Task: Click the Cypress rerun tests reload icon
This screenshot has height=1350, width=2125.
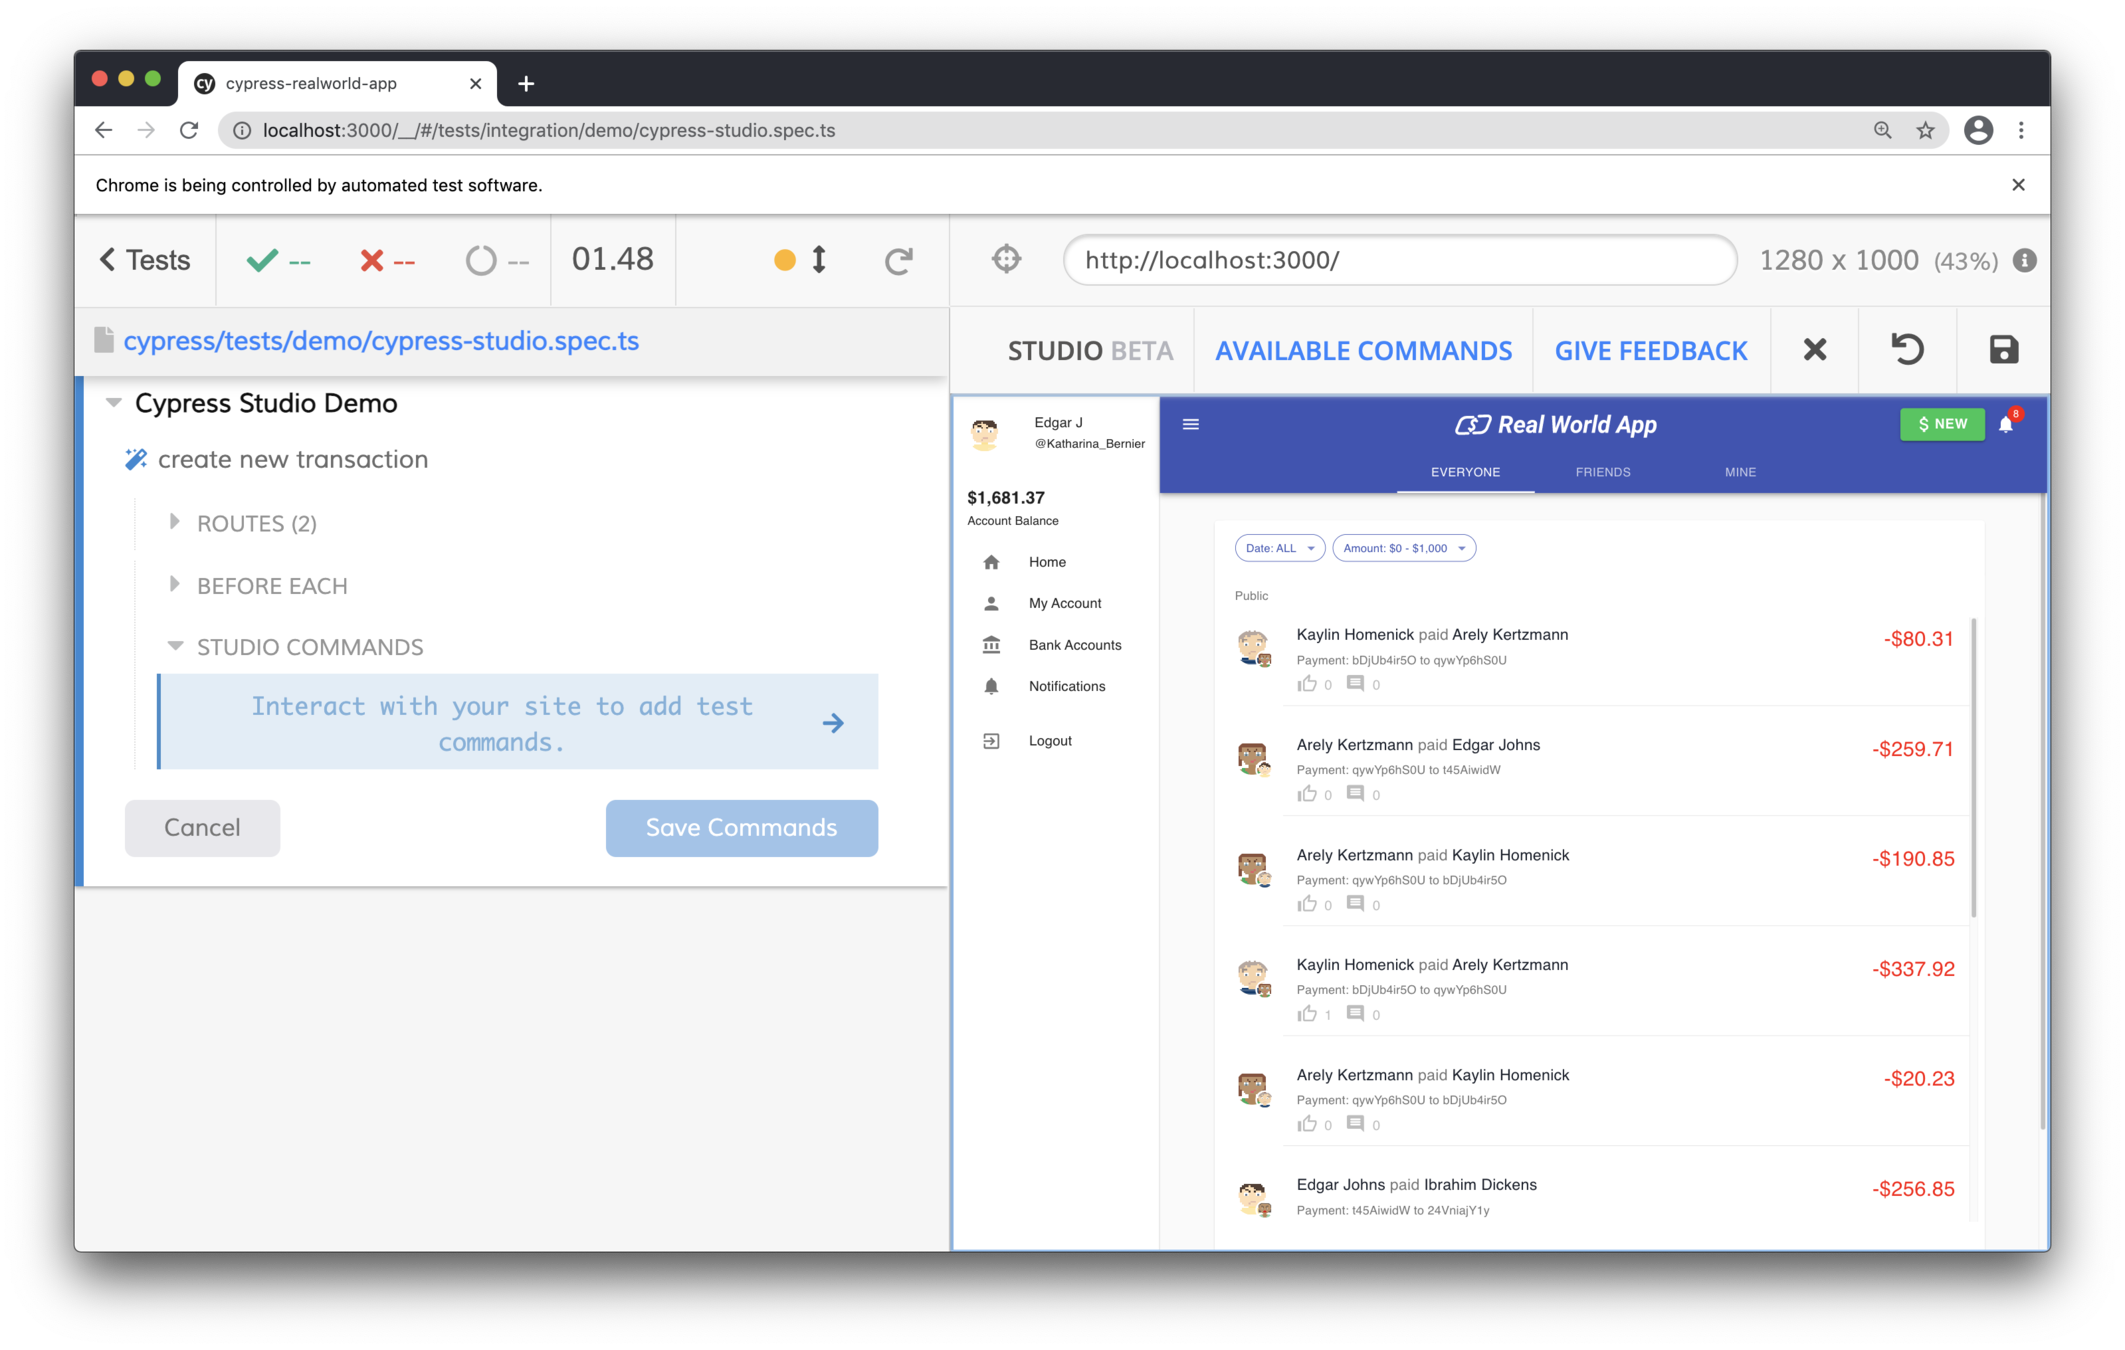Action: [899, 261]
